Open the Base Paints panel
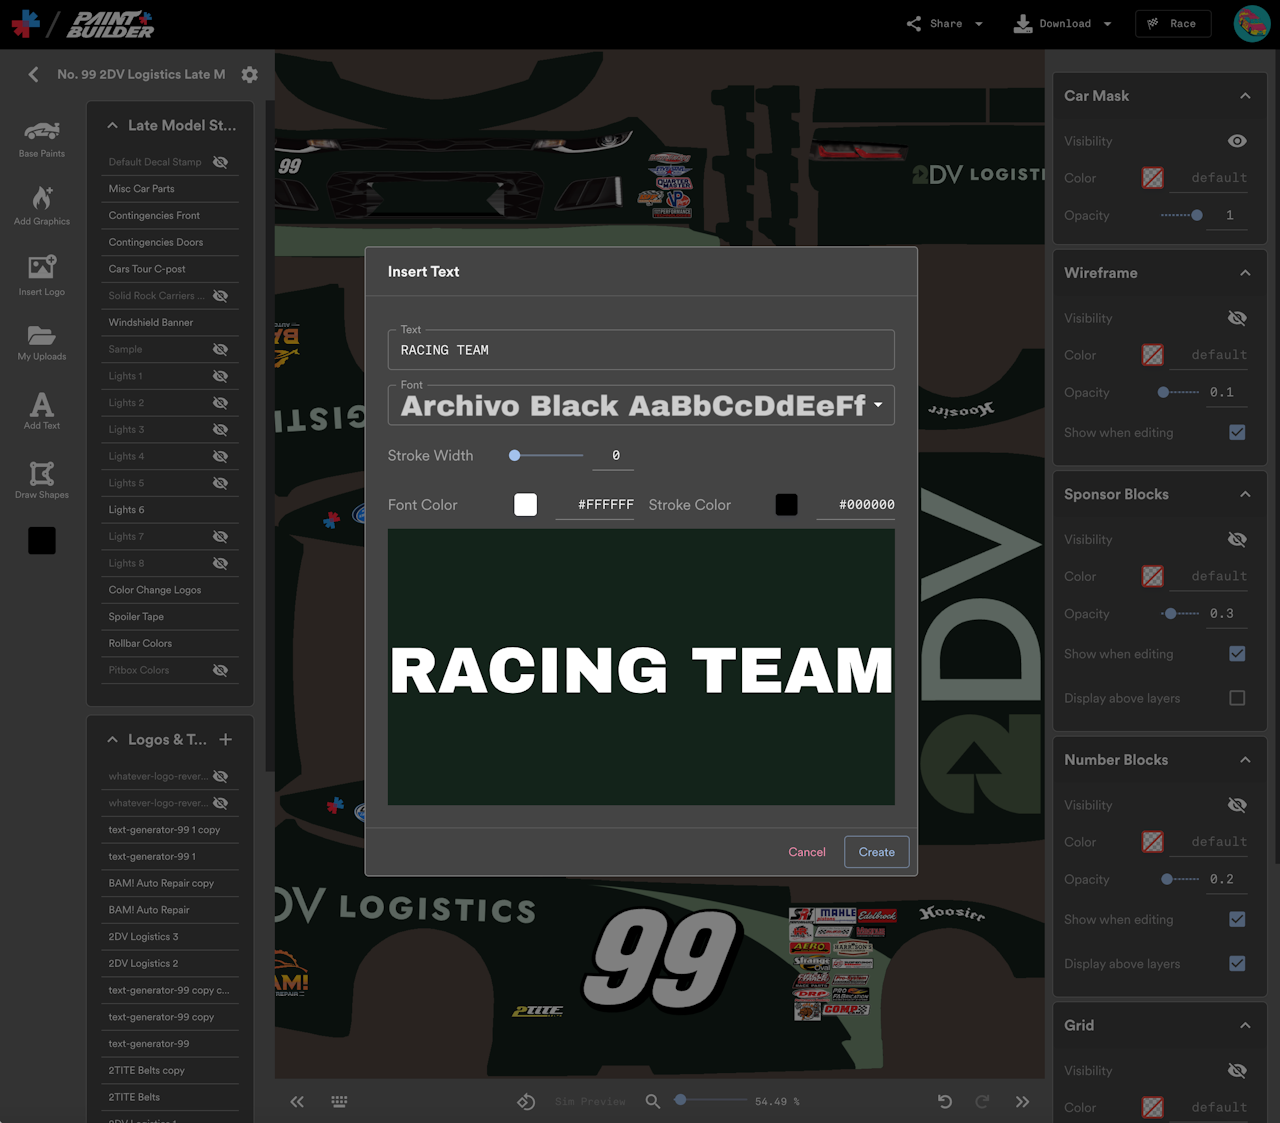Screen dimensions: 1280x1123 click(x=42, y=139)
